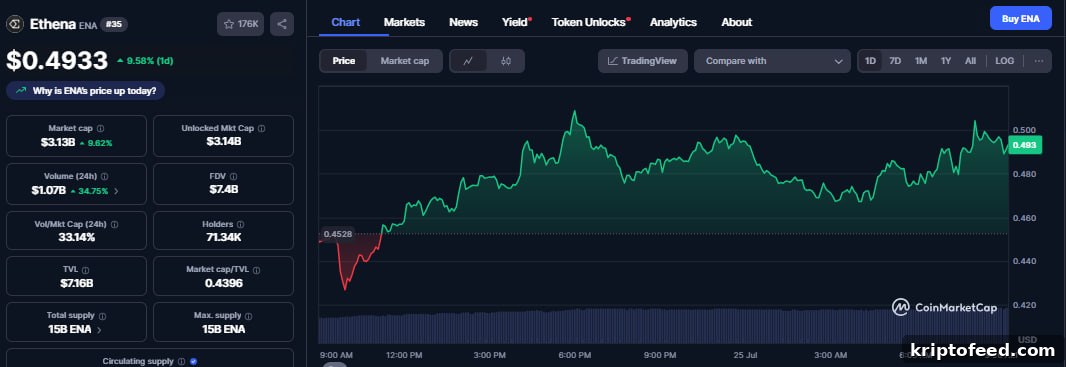Click the 25 Jul date axis label
Screen dimensions: 1066x367
pyautogui.click(x=745, y=355)
